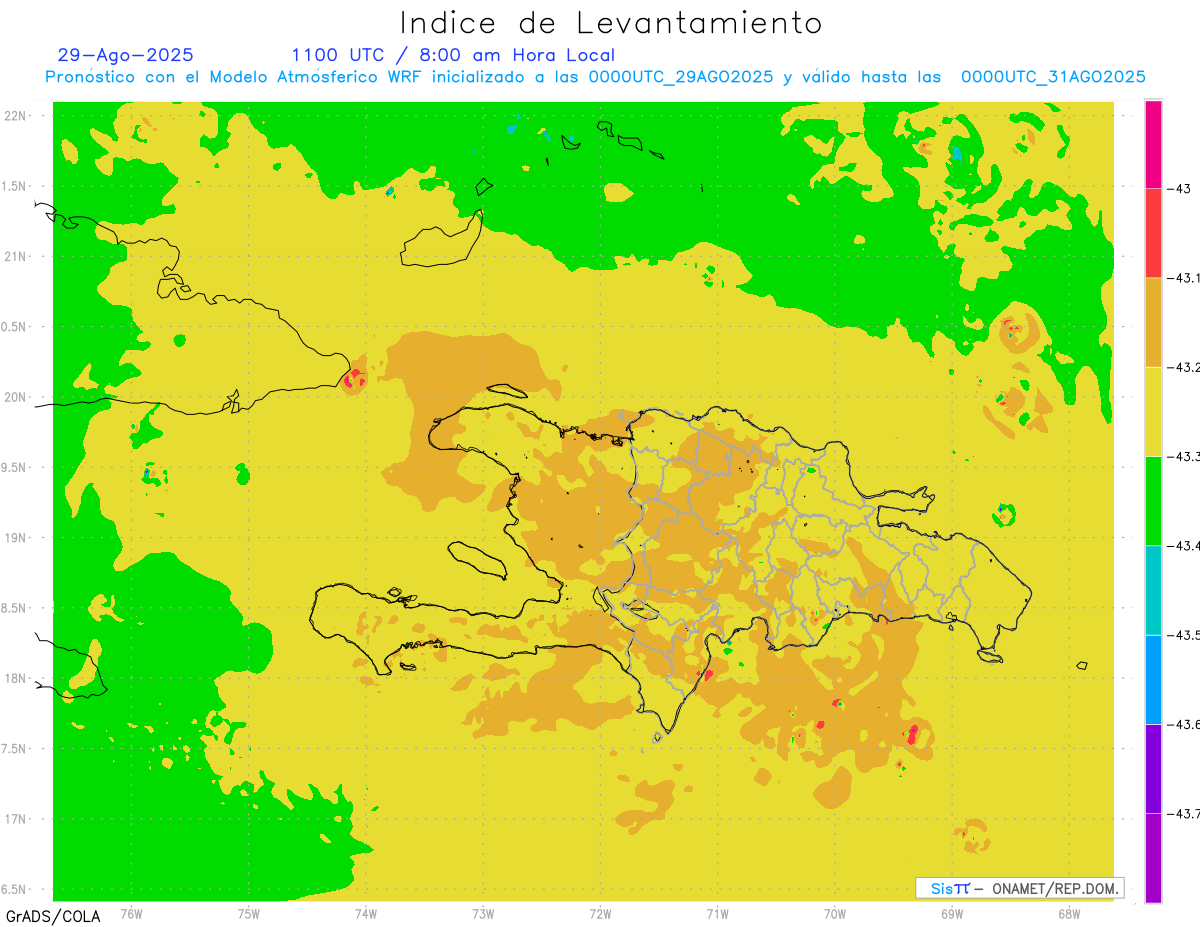Click the '-43' legend value
The width and height of the screenshot is (1200, 927).
coord(1179,188)
